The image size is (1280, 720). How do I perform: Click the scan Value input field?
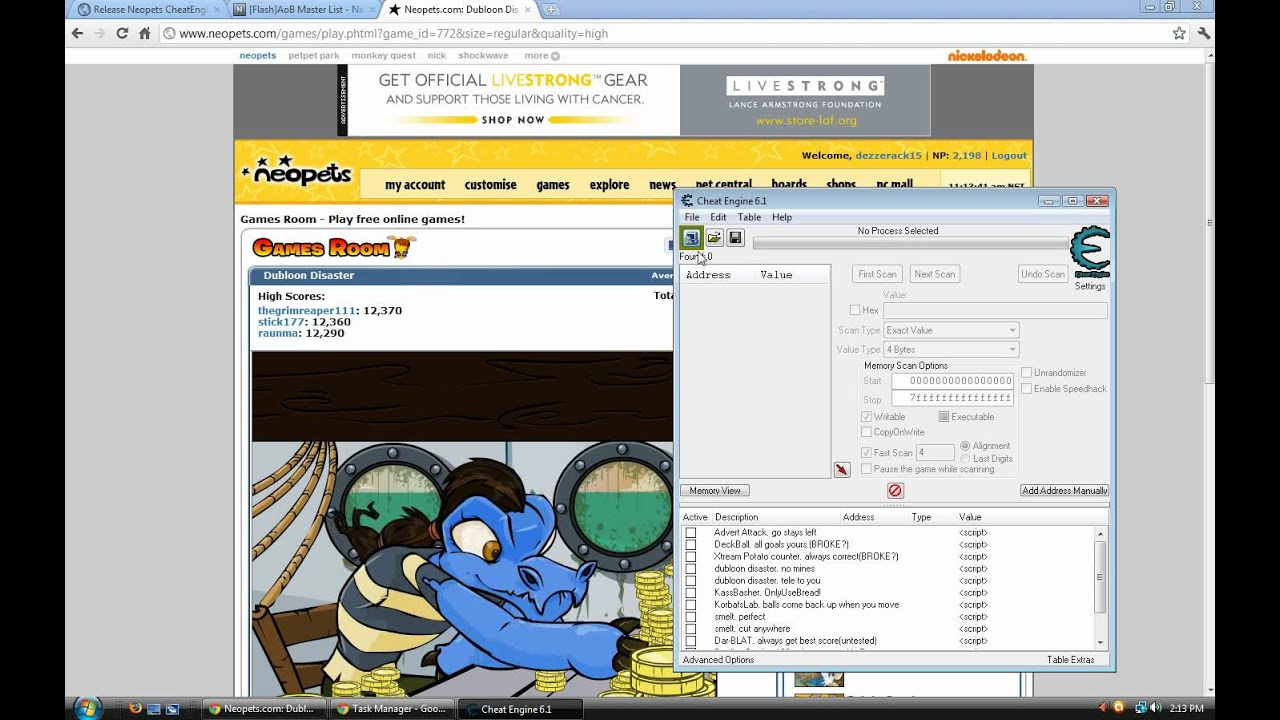coord(995,311)
